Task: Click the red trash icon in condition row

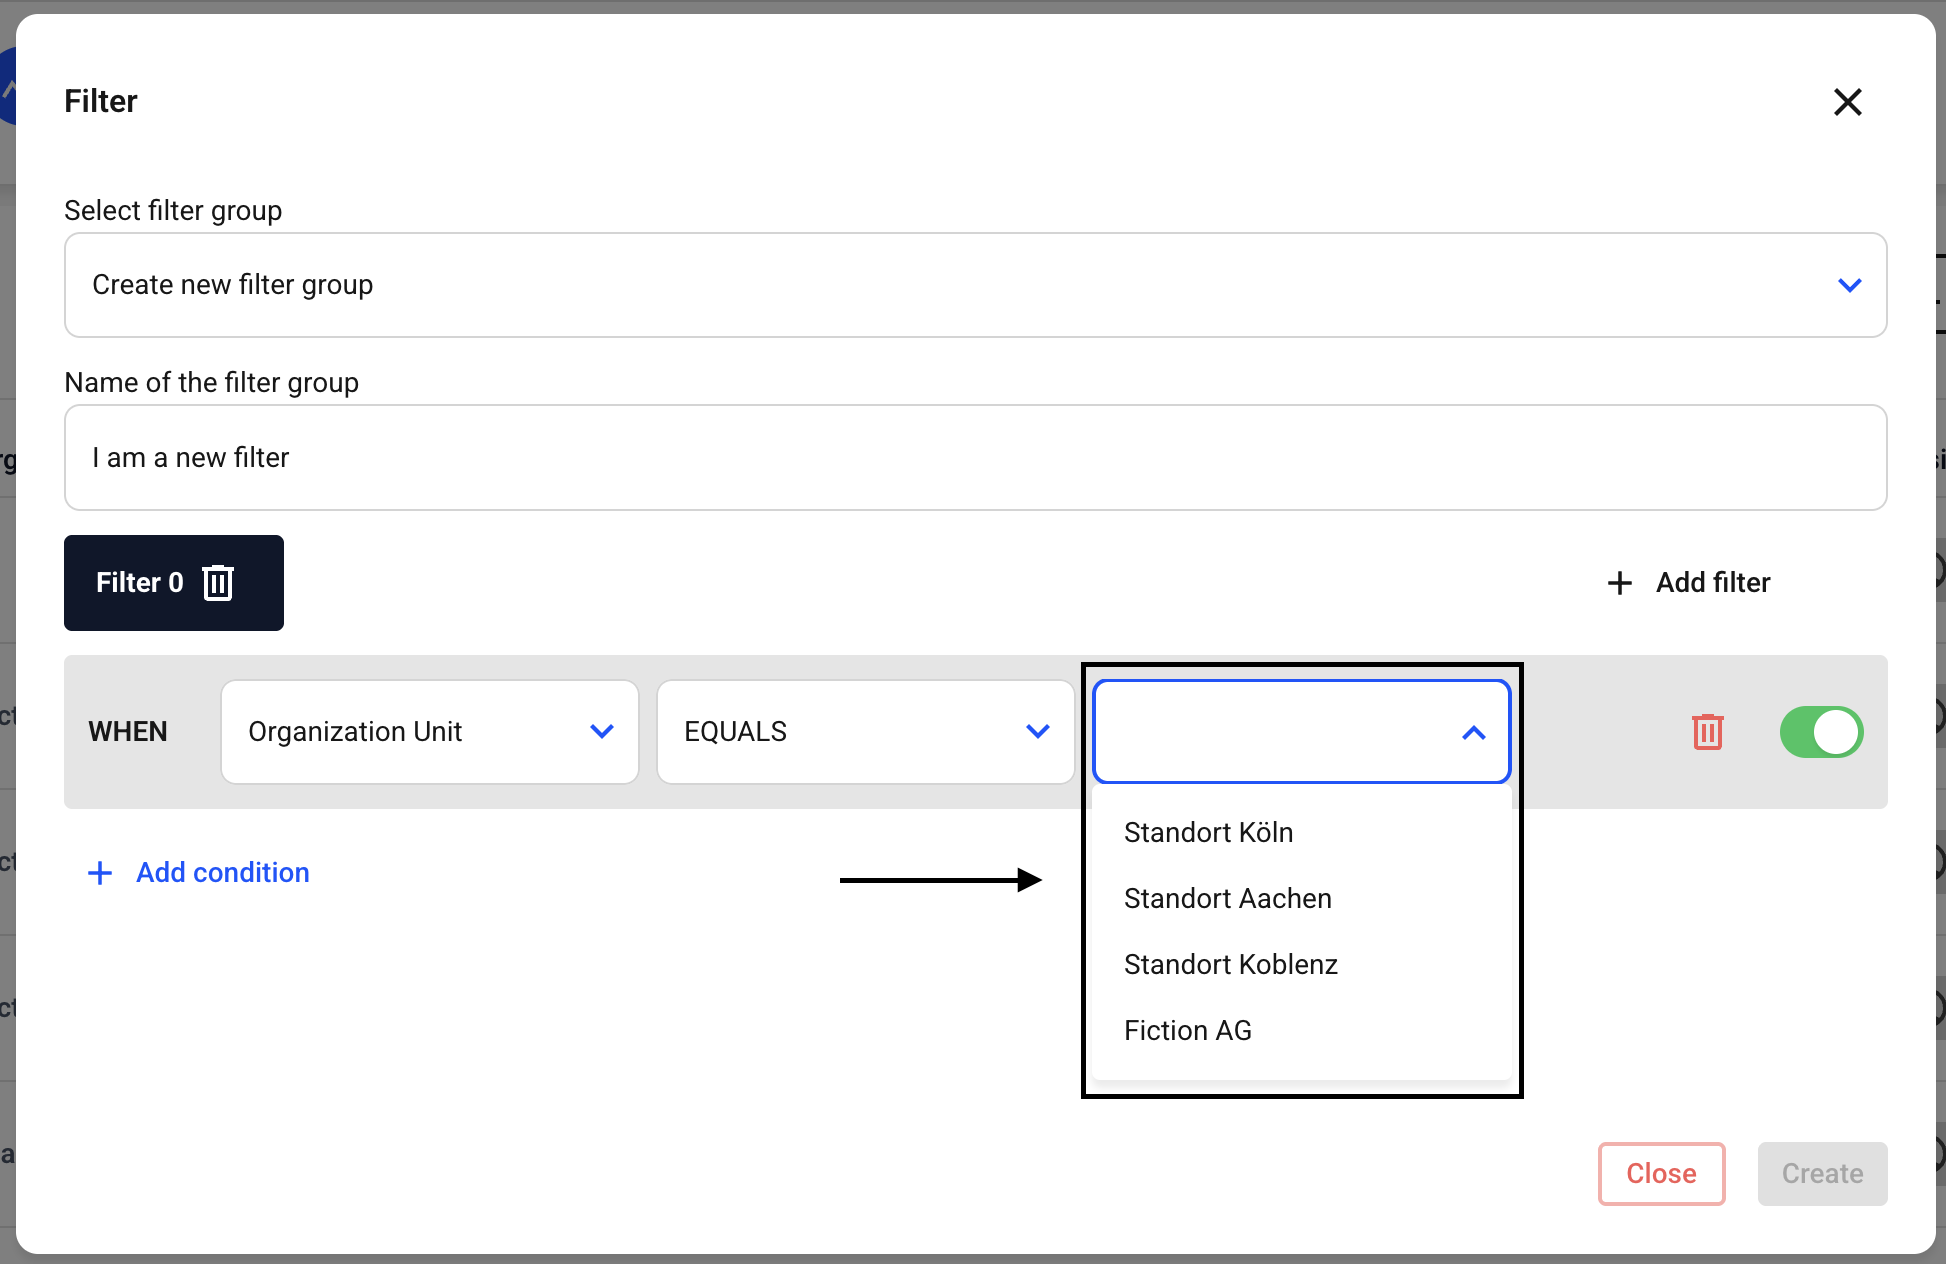Action: [x=1707, y=732]
